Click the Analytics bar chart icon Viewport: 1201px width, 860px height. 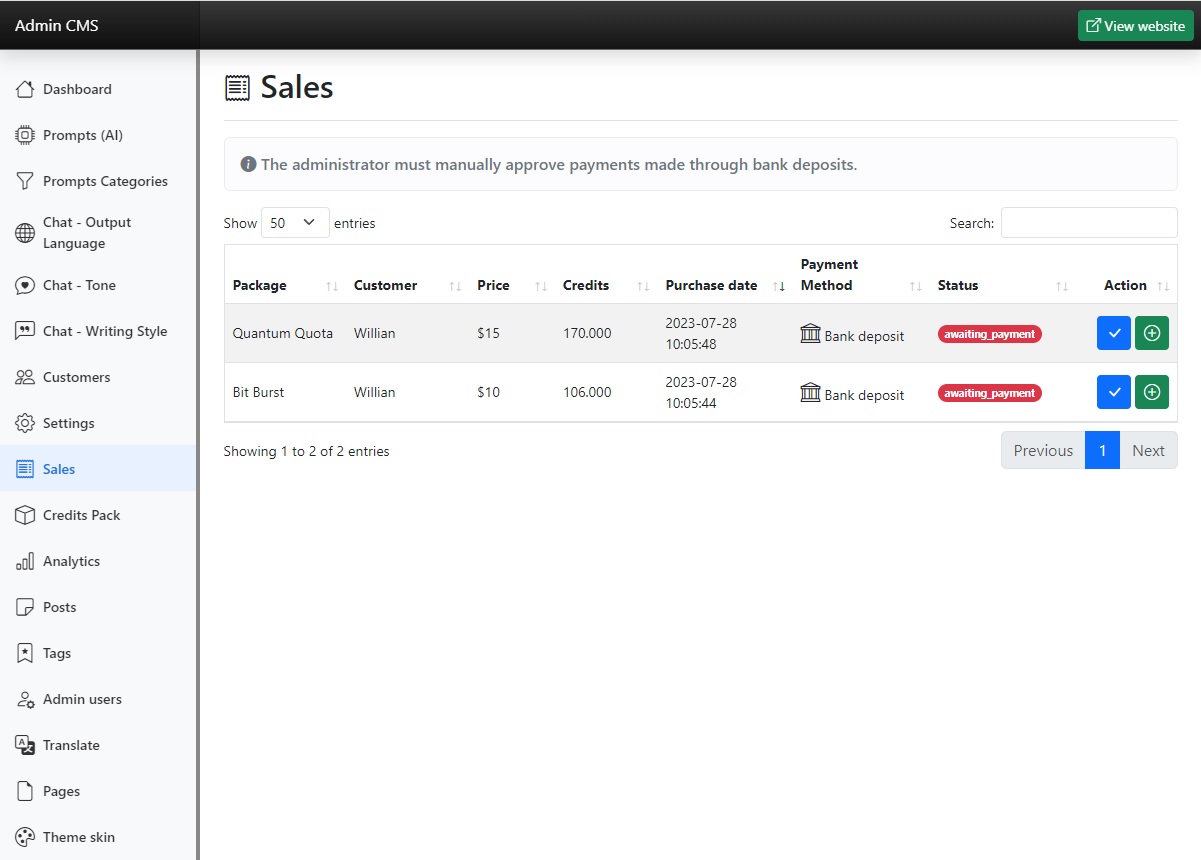pyautogui.click(x=25, y=561)
